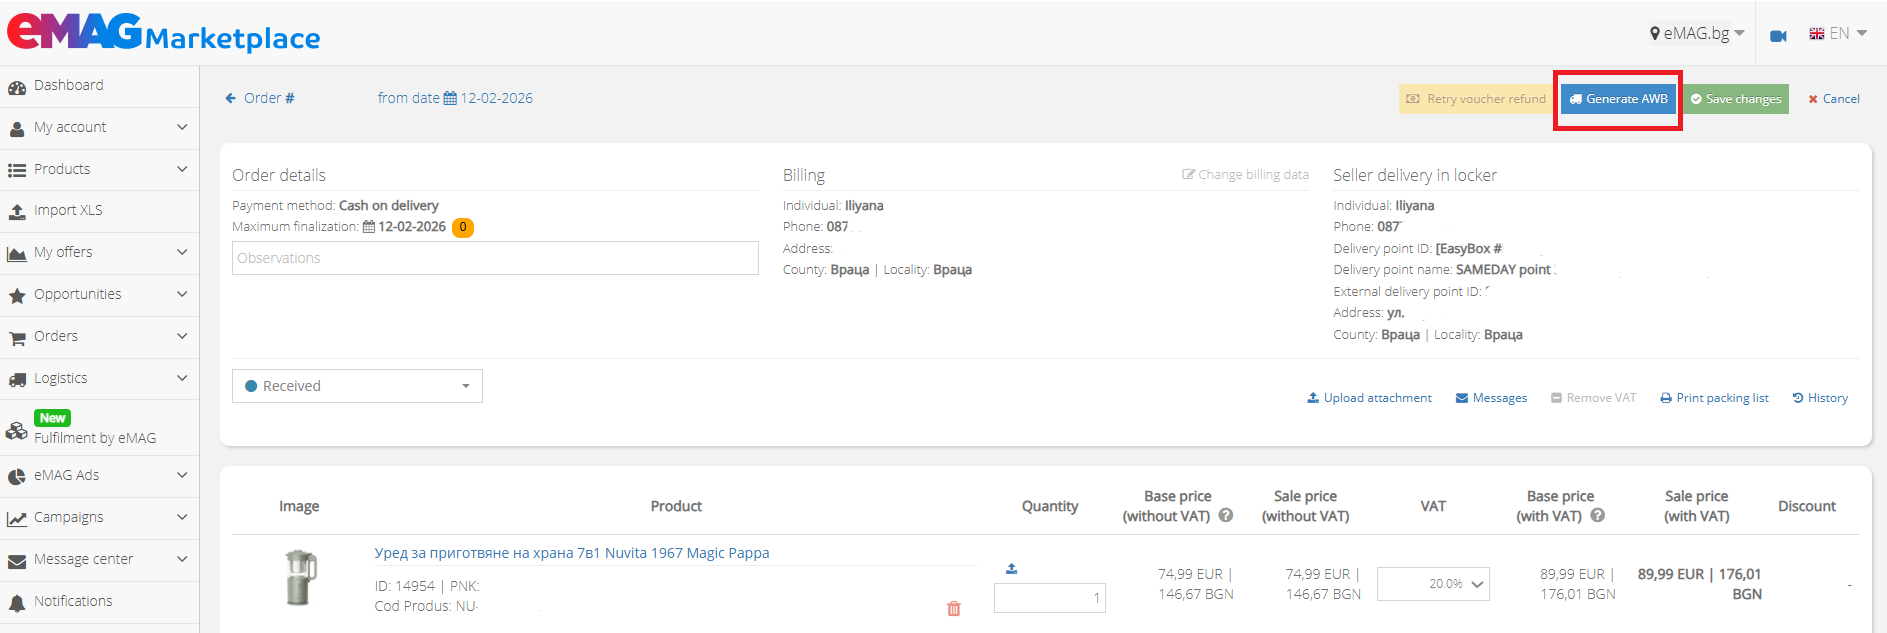Open the Nuvita 1967 Magic Pappa product link
Screen dimensions: 1887x633
(x=572, y=553)
